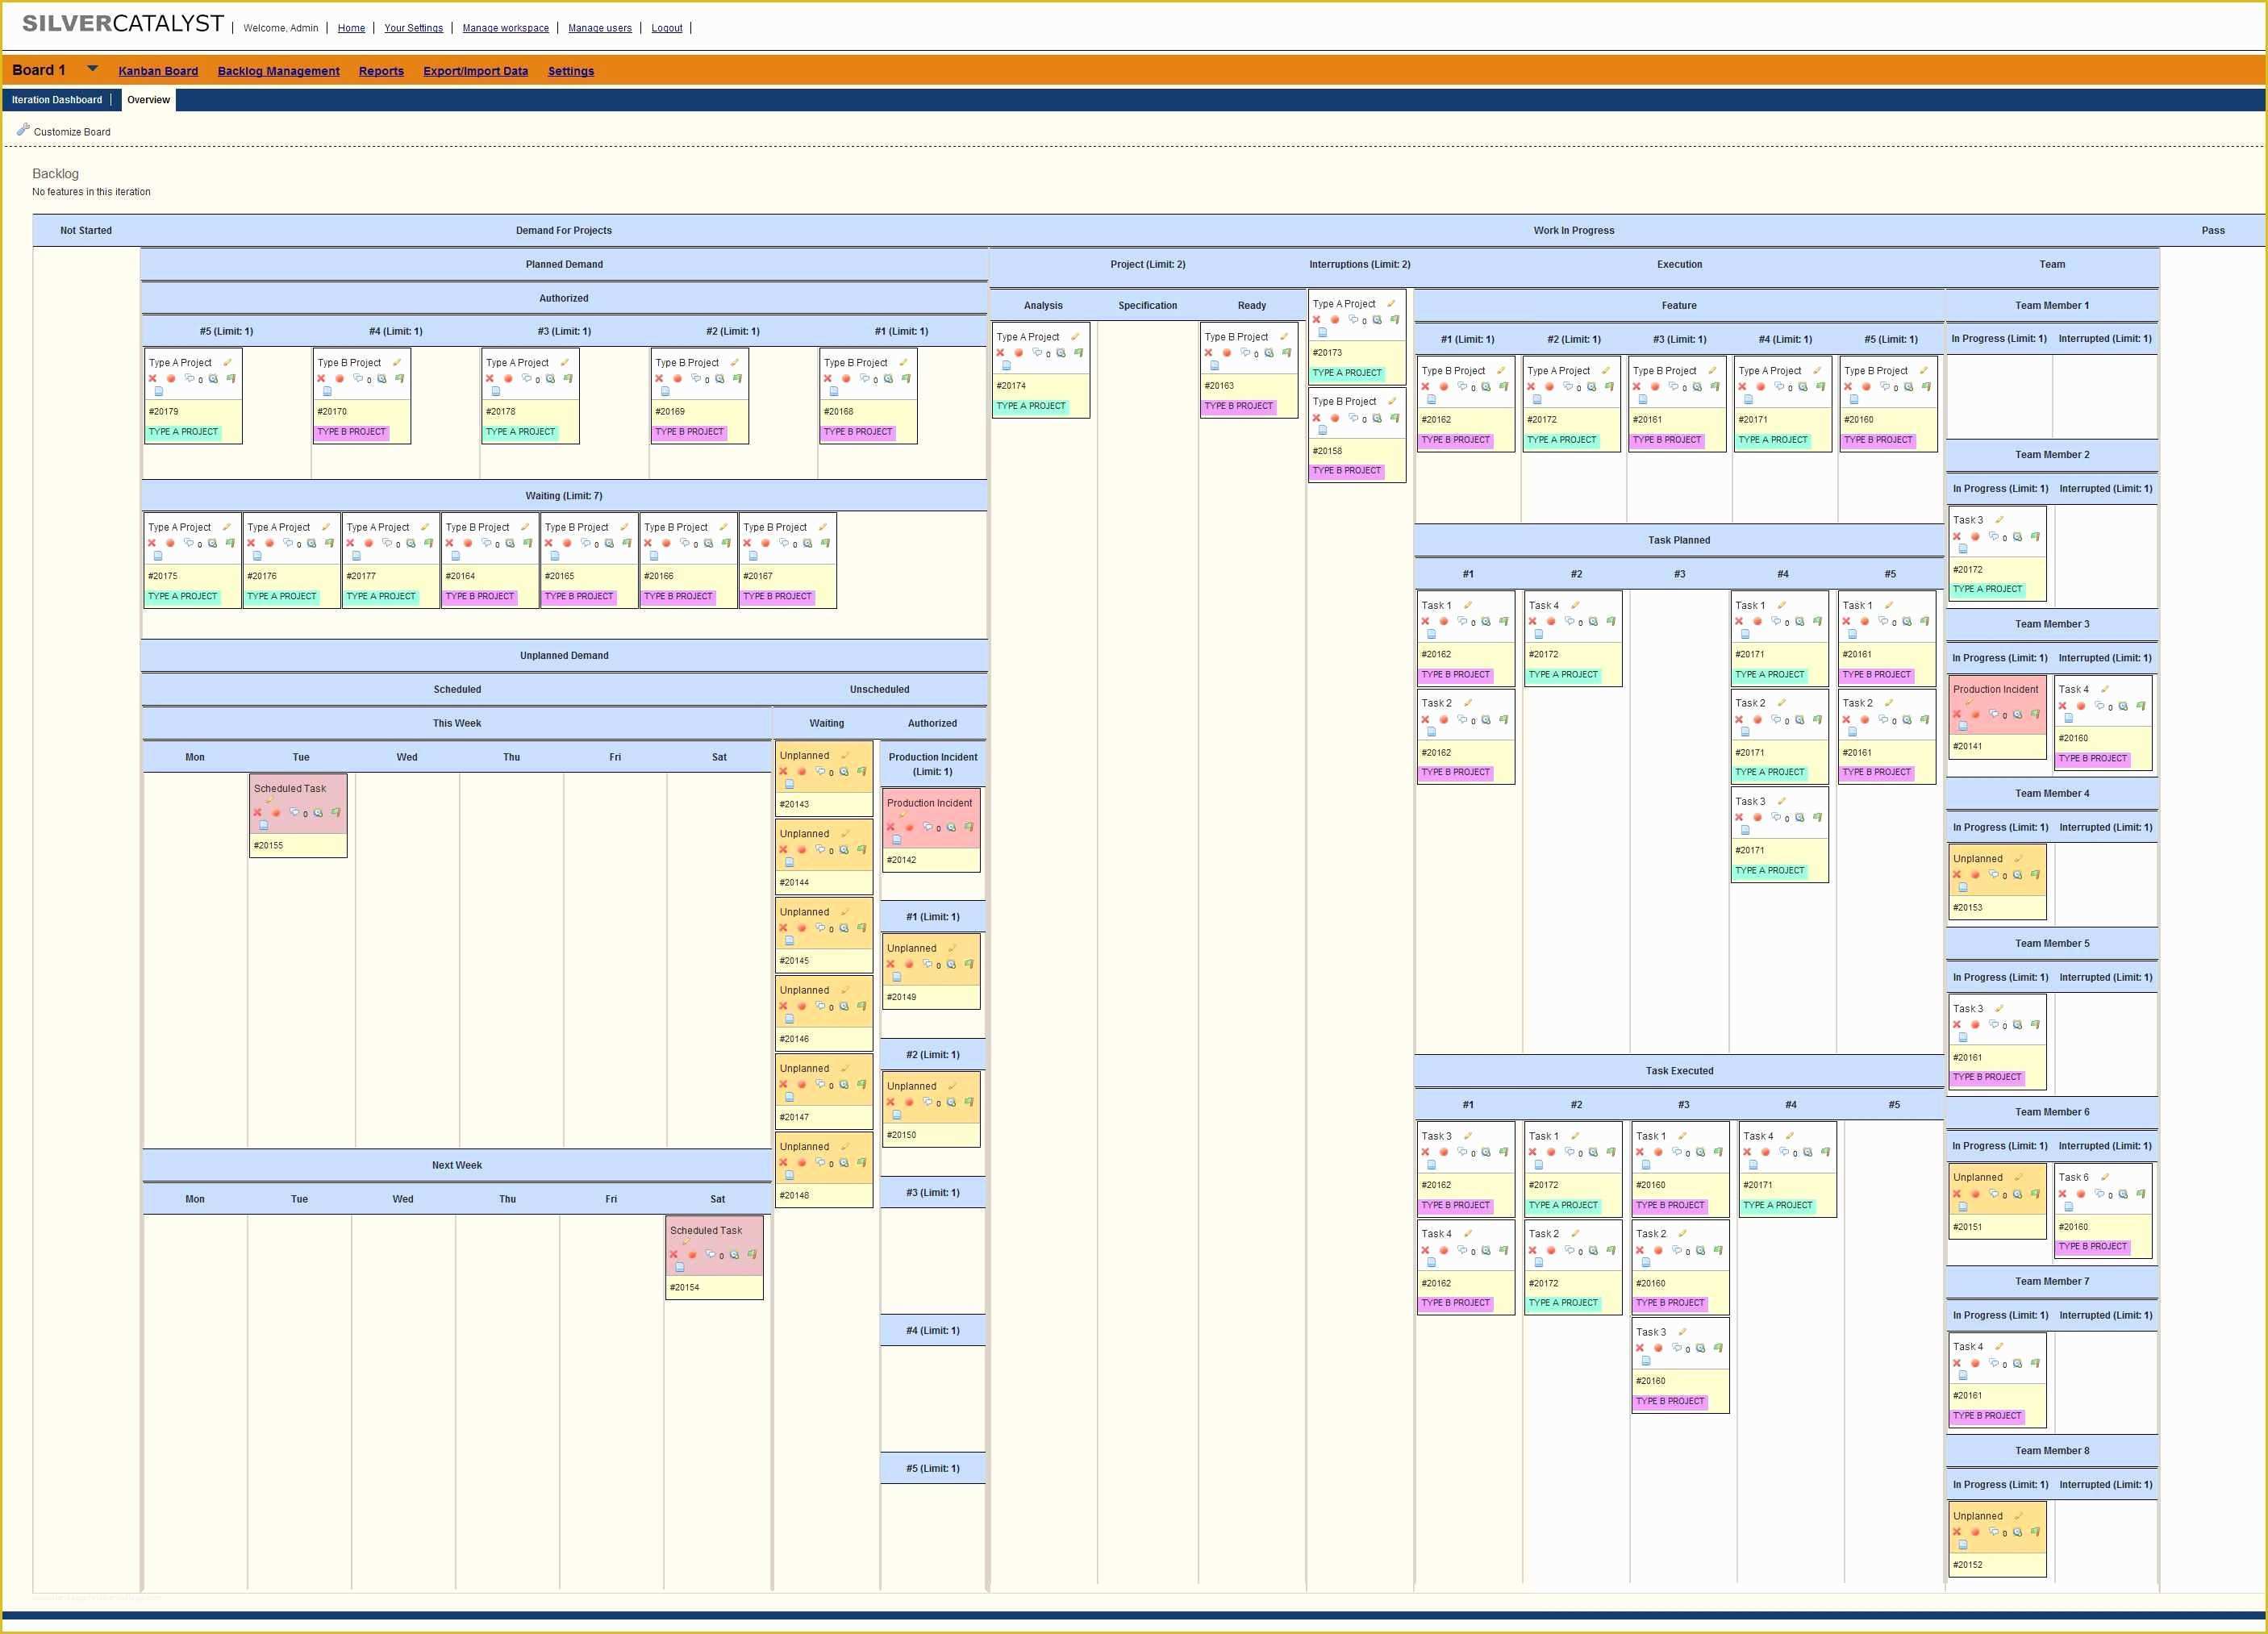2268x1634 pixels.
Task: Click SilverCatalyst logo
Action: coord(123,23)
